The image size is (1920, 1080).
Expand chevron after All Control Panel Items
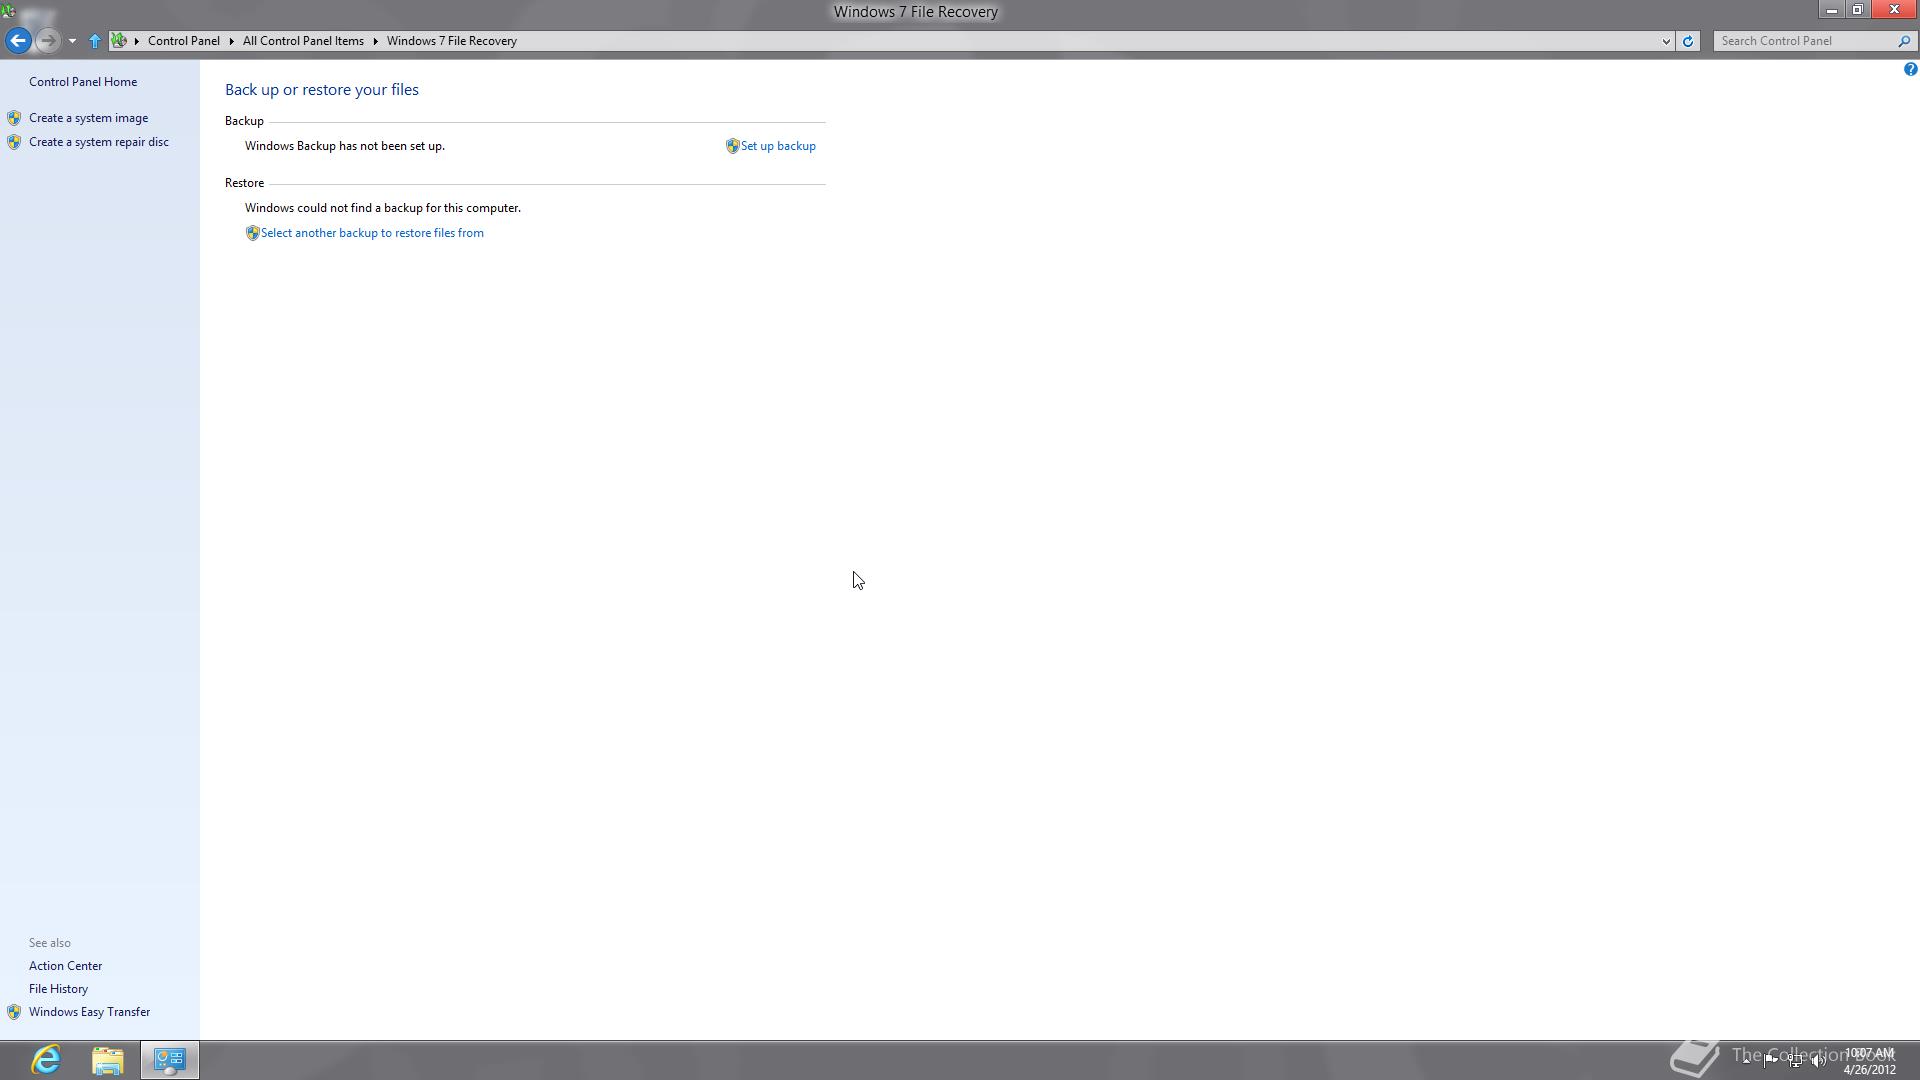(x=376, y=41)
